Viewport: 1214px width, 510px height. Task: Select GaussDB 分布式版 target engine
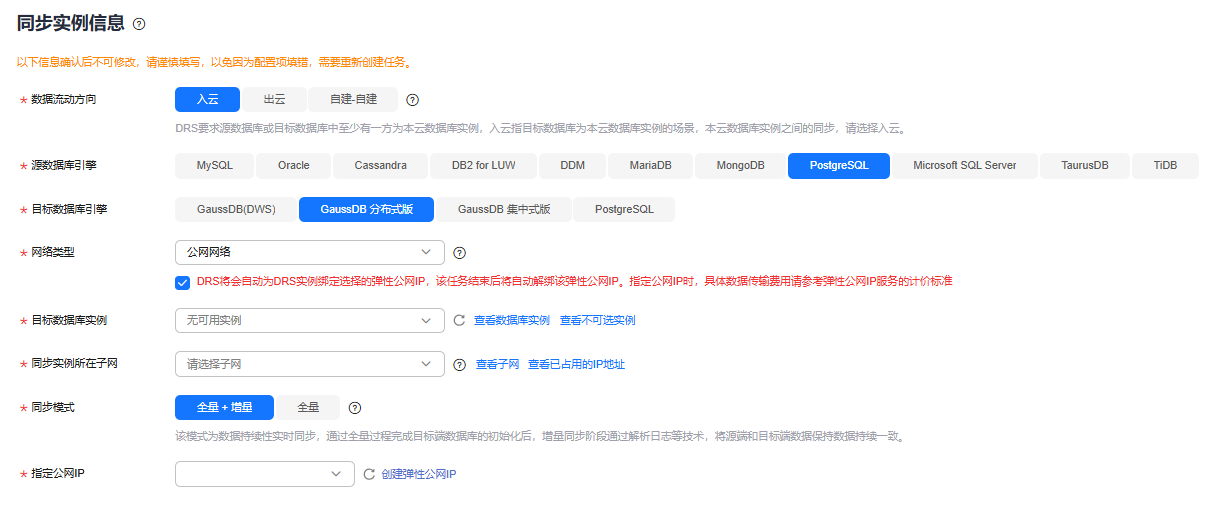(366, 209)
